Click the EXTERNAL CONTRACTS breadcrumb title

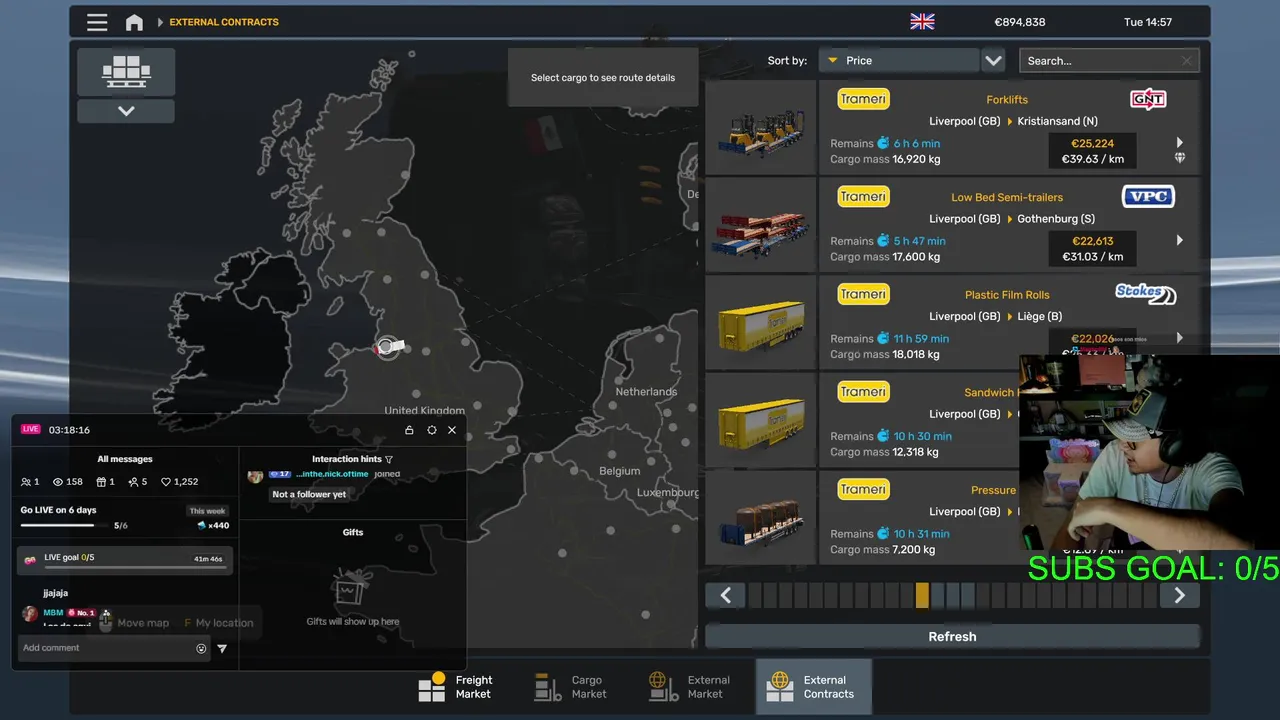[224, 22]
